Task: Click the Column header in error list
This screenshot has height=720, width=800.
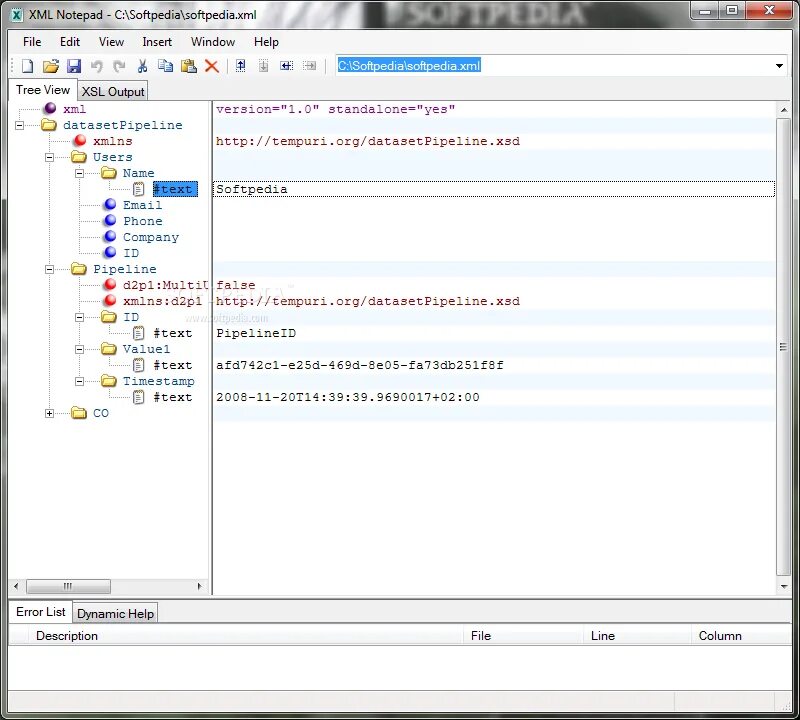Action: pos(741,636)
